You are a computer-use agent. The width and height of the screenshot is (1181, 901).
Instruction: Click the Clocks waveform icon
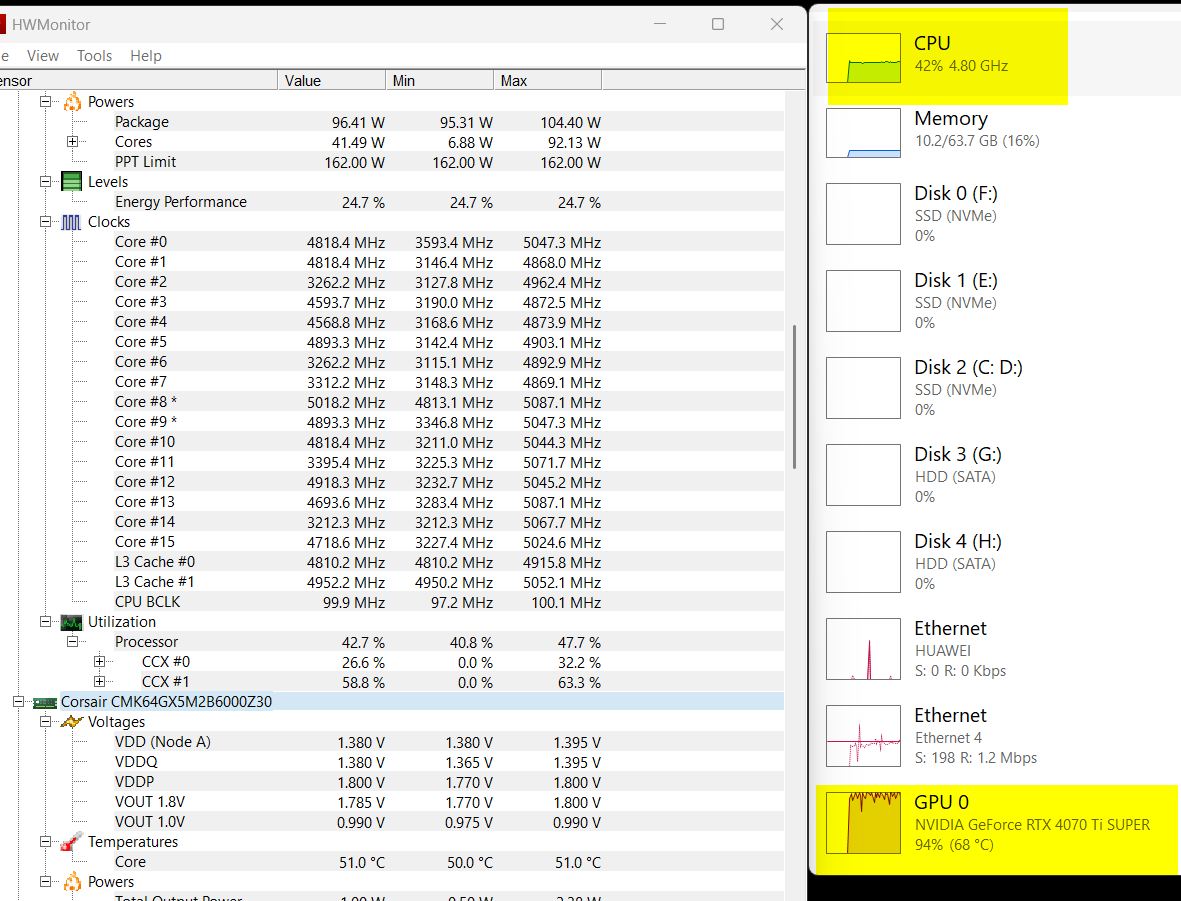click(72, 222)
